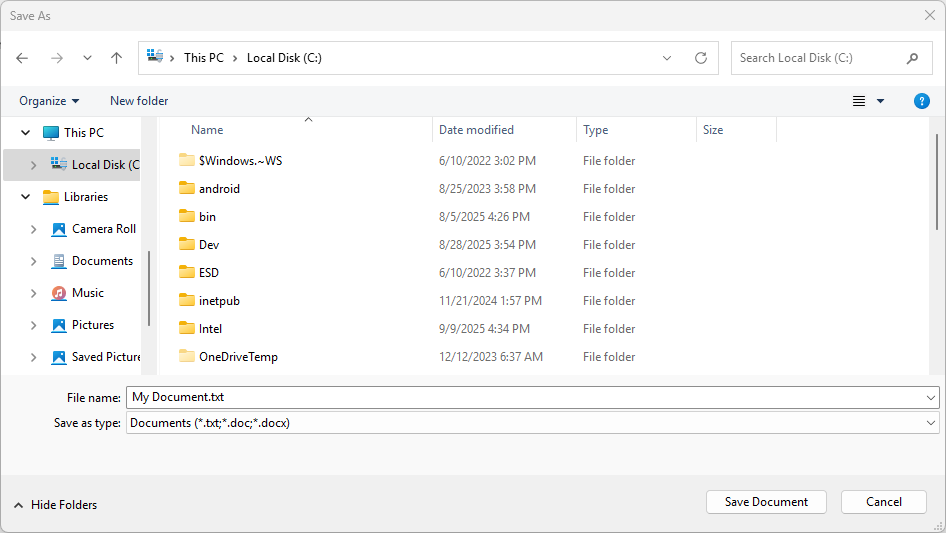This screenshot has width=946, height=533.
Task: Click the view layout icon
Action: 858,101
